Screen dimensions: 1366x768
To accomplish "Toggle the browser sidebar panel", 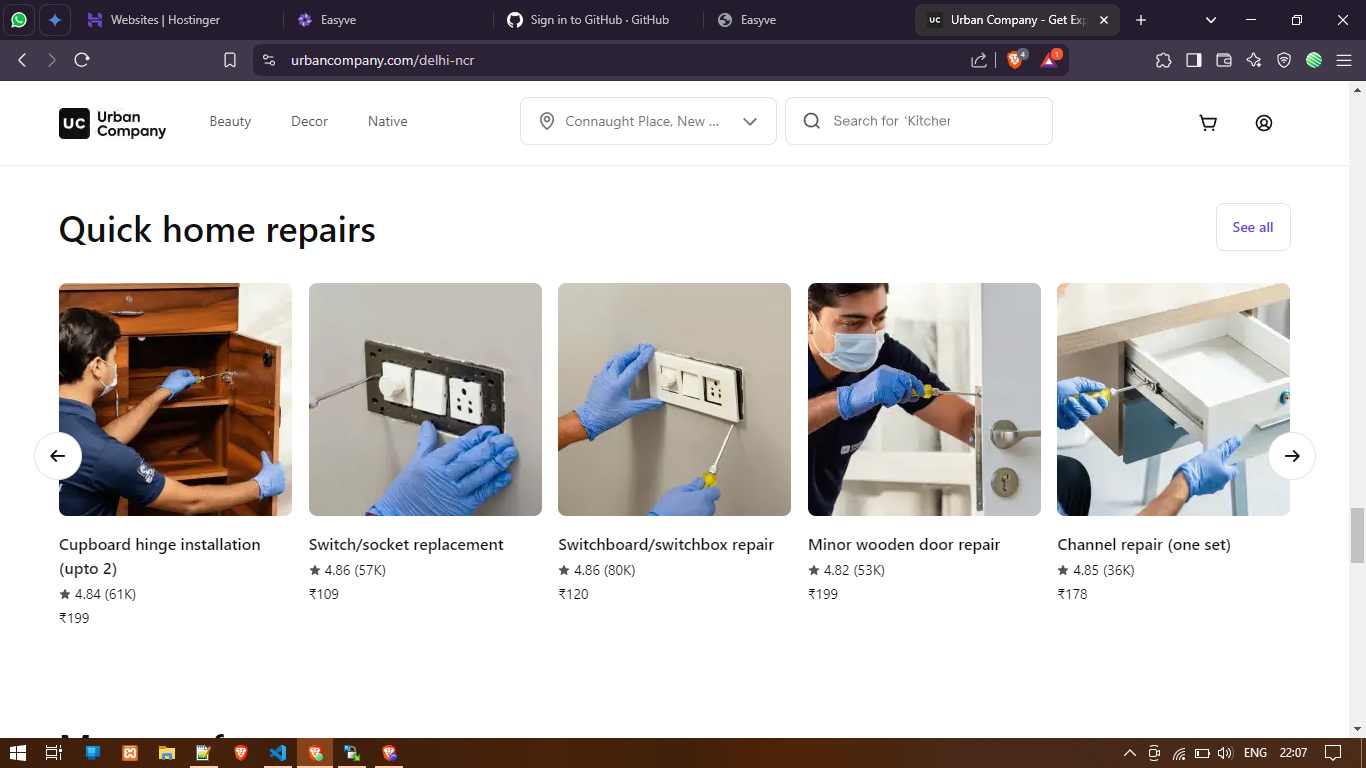I will (1193, 60).
